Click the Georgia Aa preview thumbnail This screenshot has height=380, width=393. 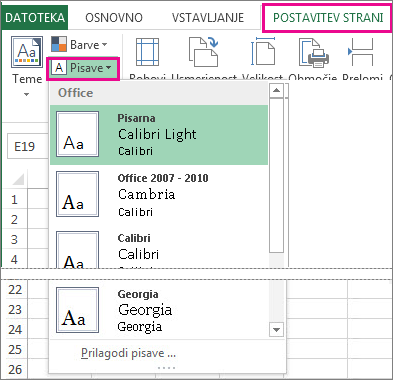(77, 310)
